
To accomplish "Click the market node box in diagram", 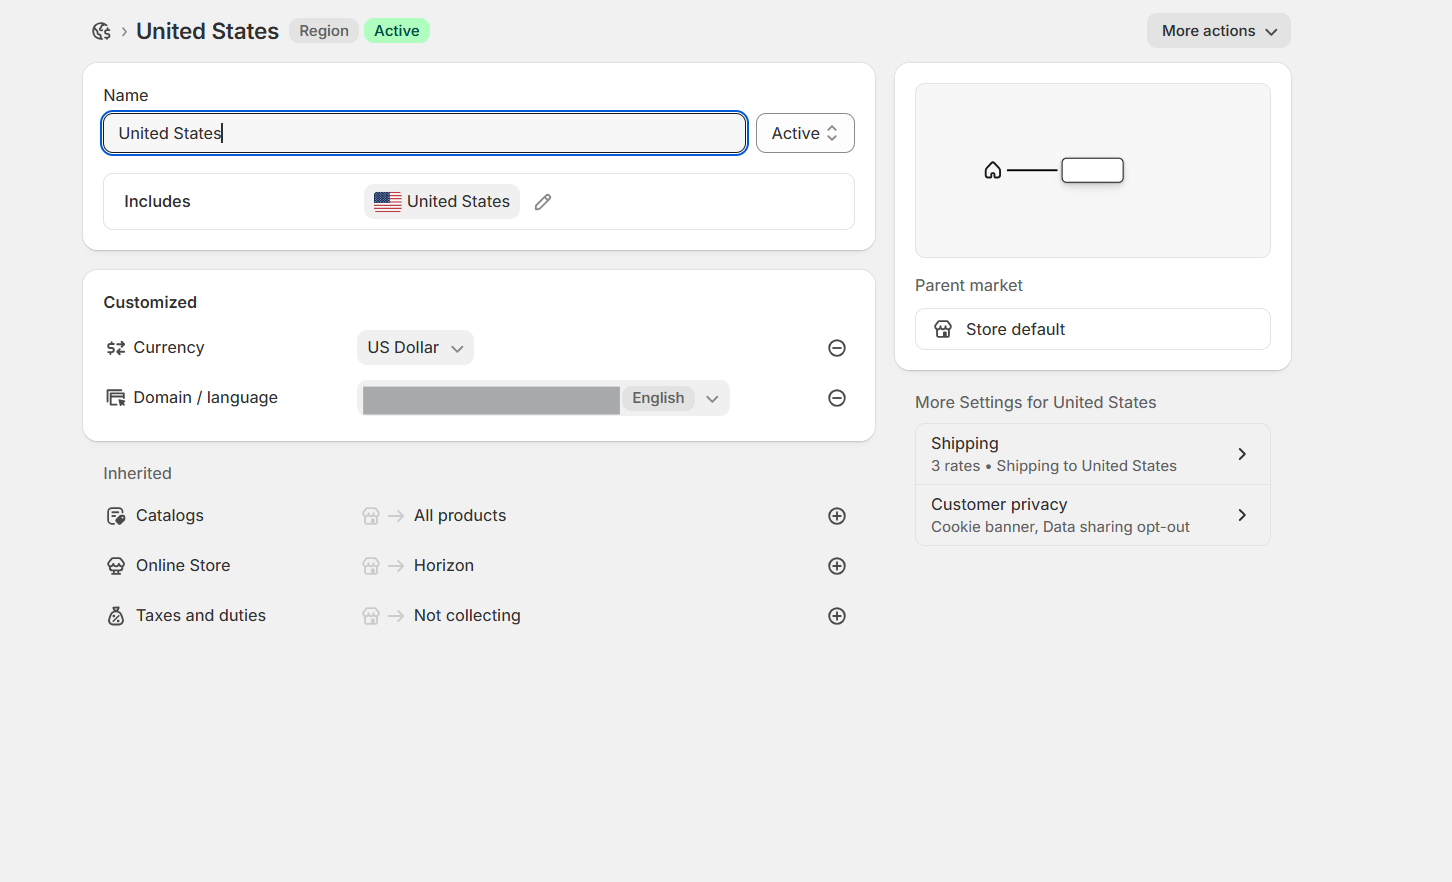I will click(1092, 171).
